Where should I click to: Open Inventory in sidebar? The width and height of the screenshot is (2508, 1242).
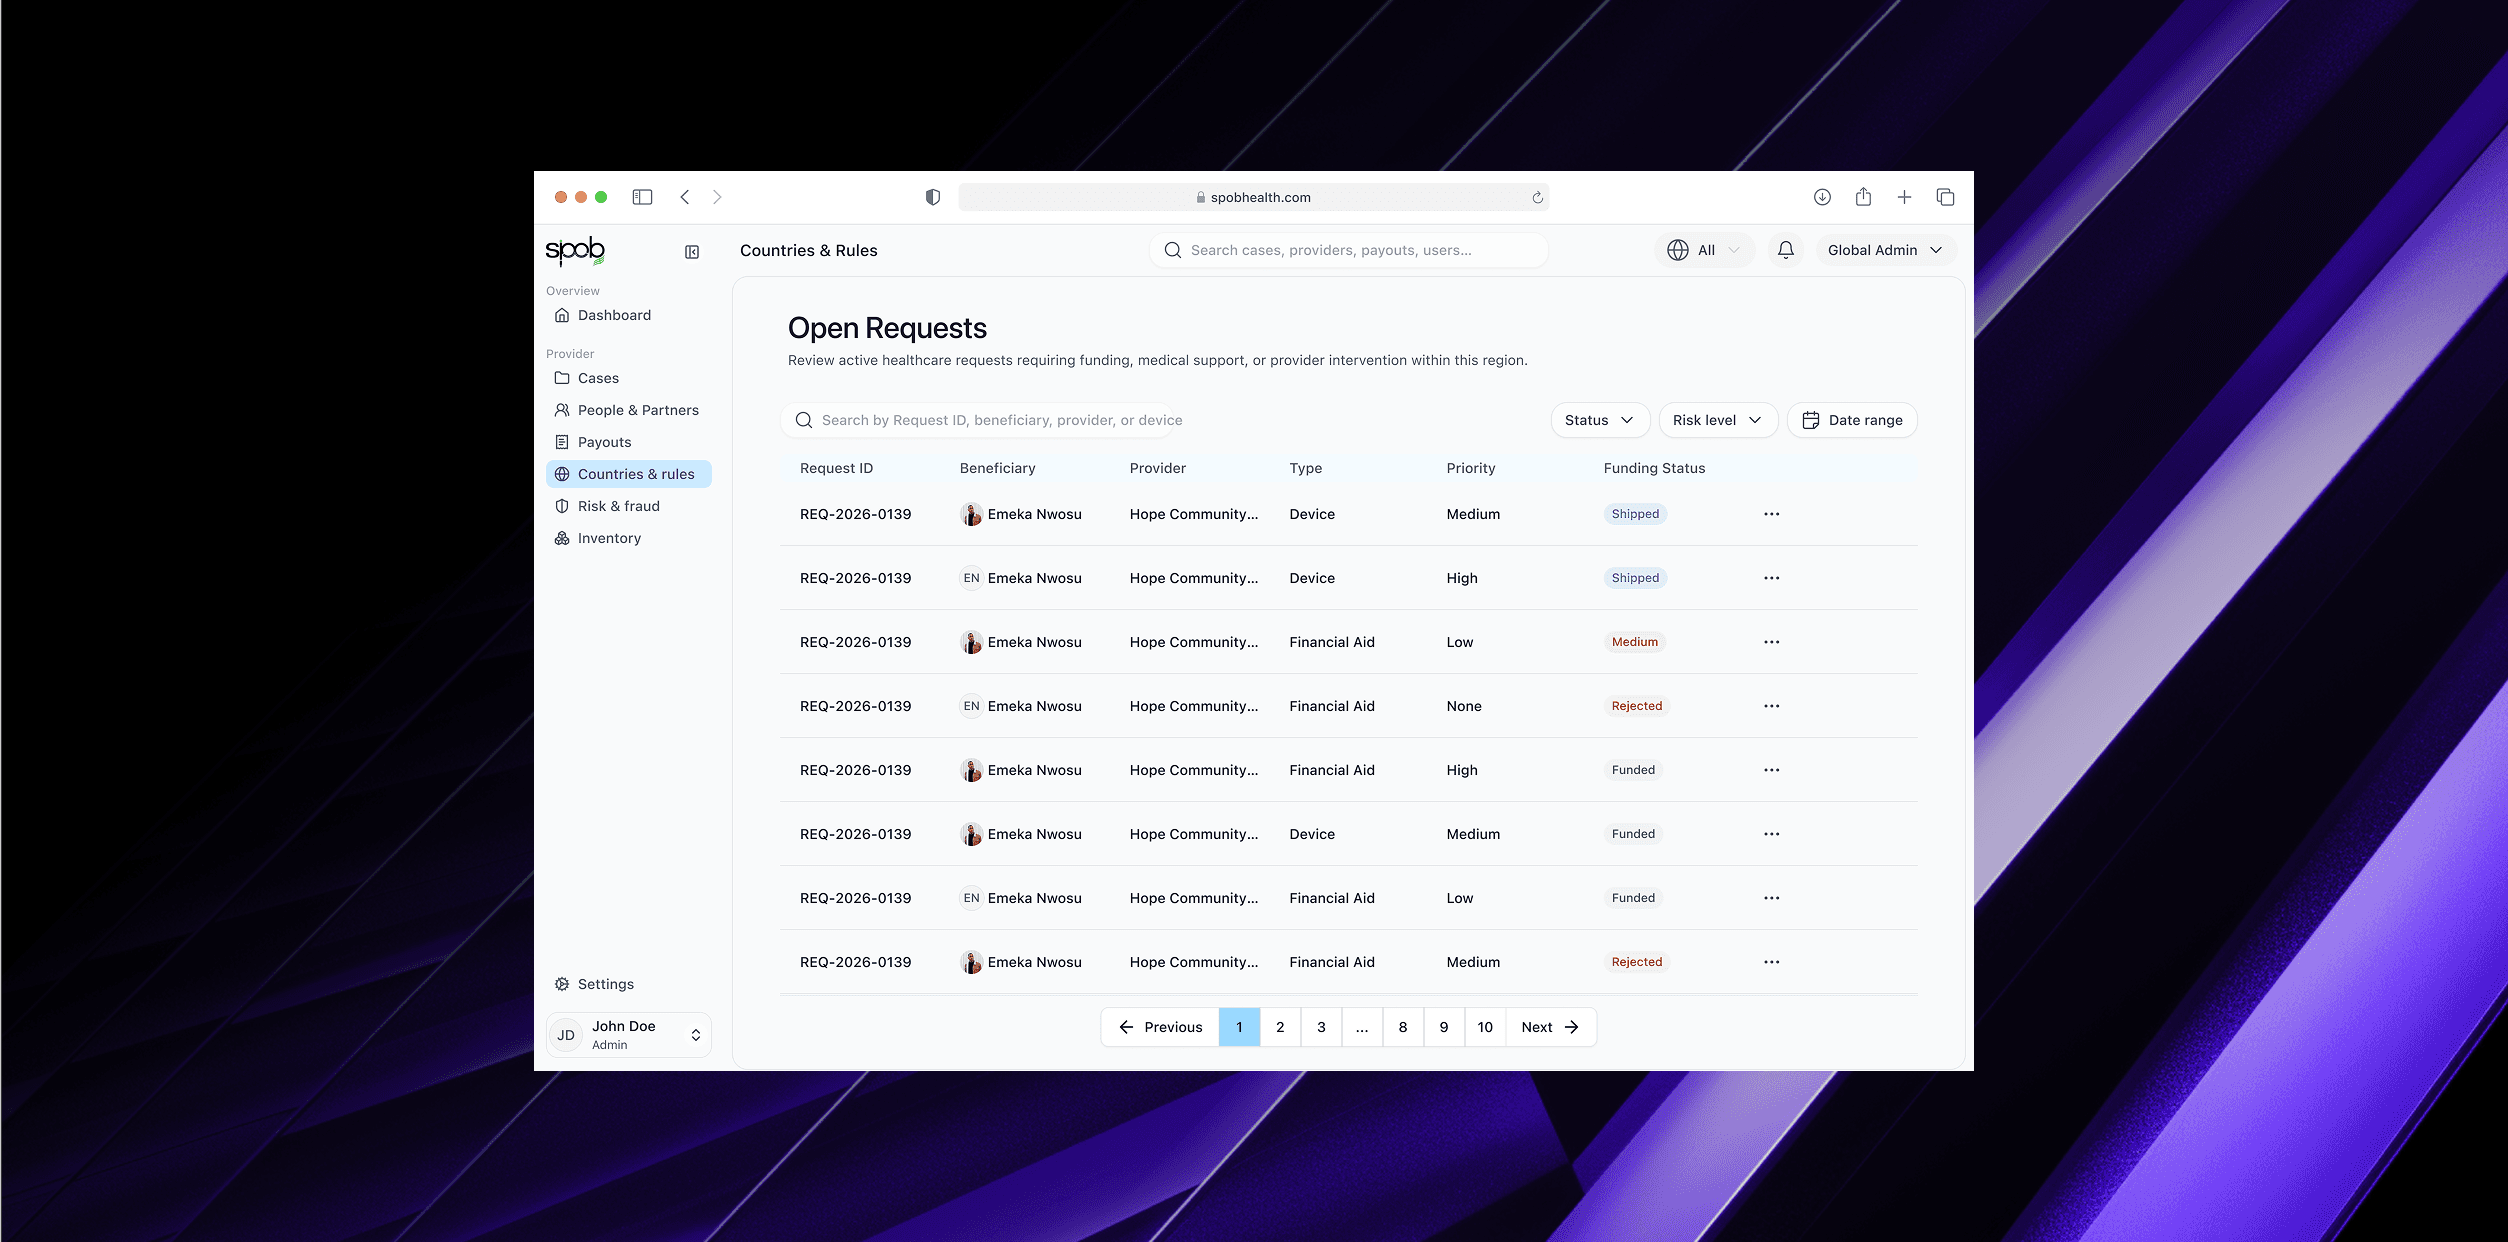pos(629,538)
